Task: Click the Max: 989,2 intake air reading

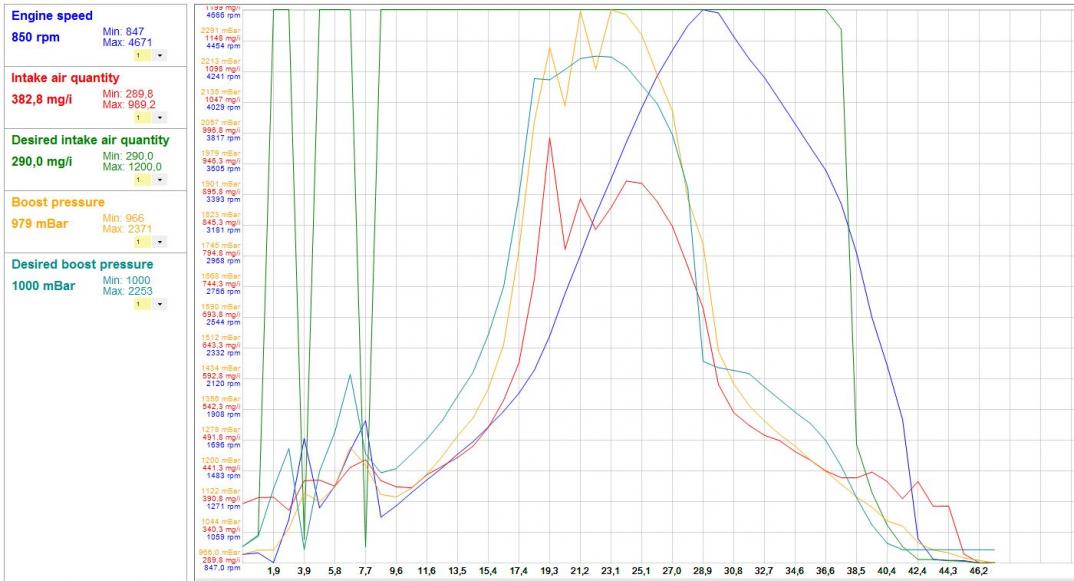Action: tap(129, 105)
